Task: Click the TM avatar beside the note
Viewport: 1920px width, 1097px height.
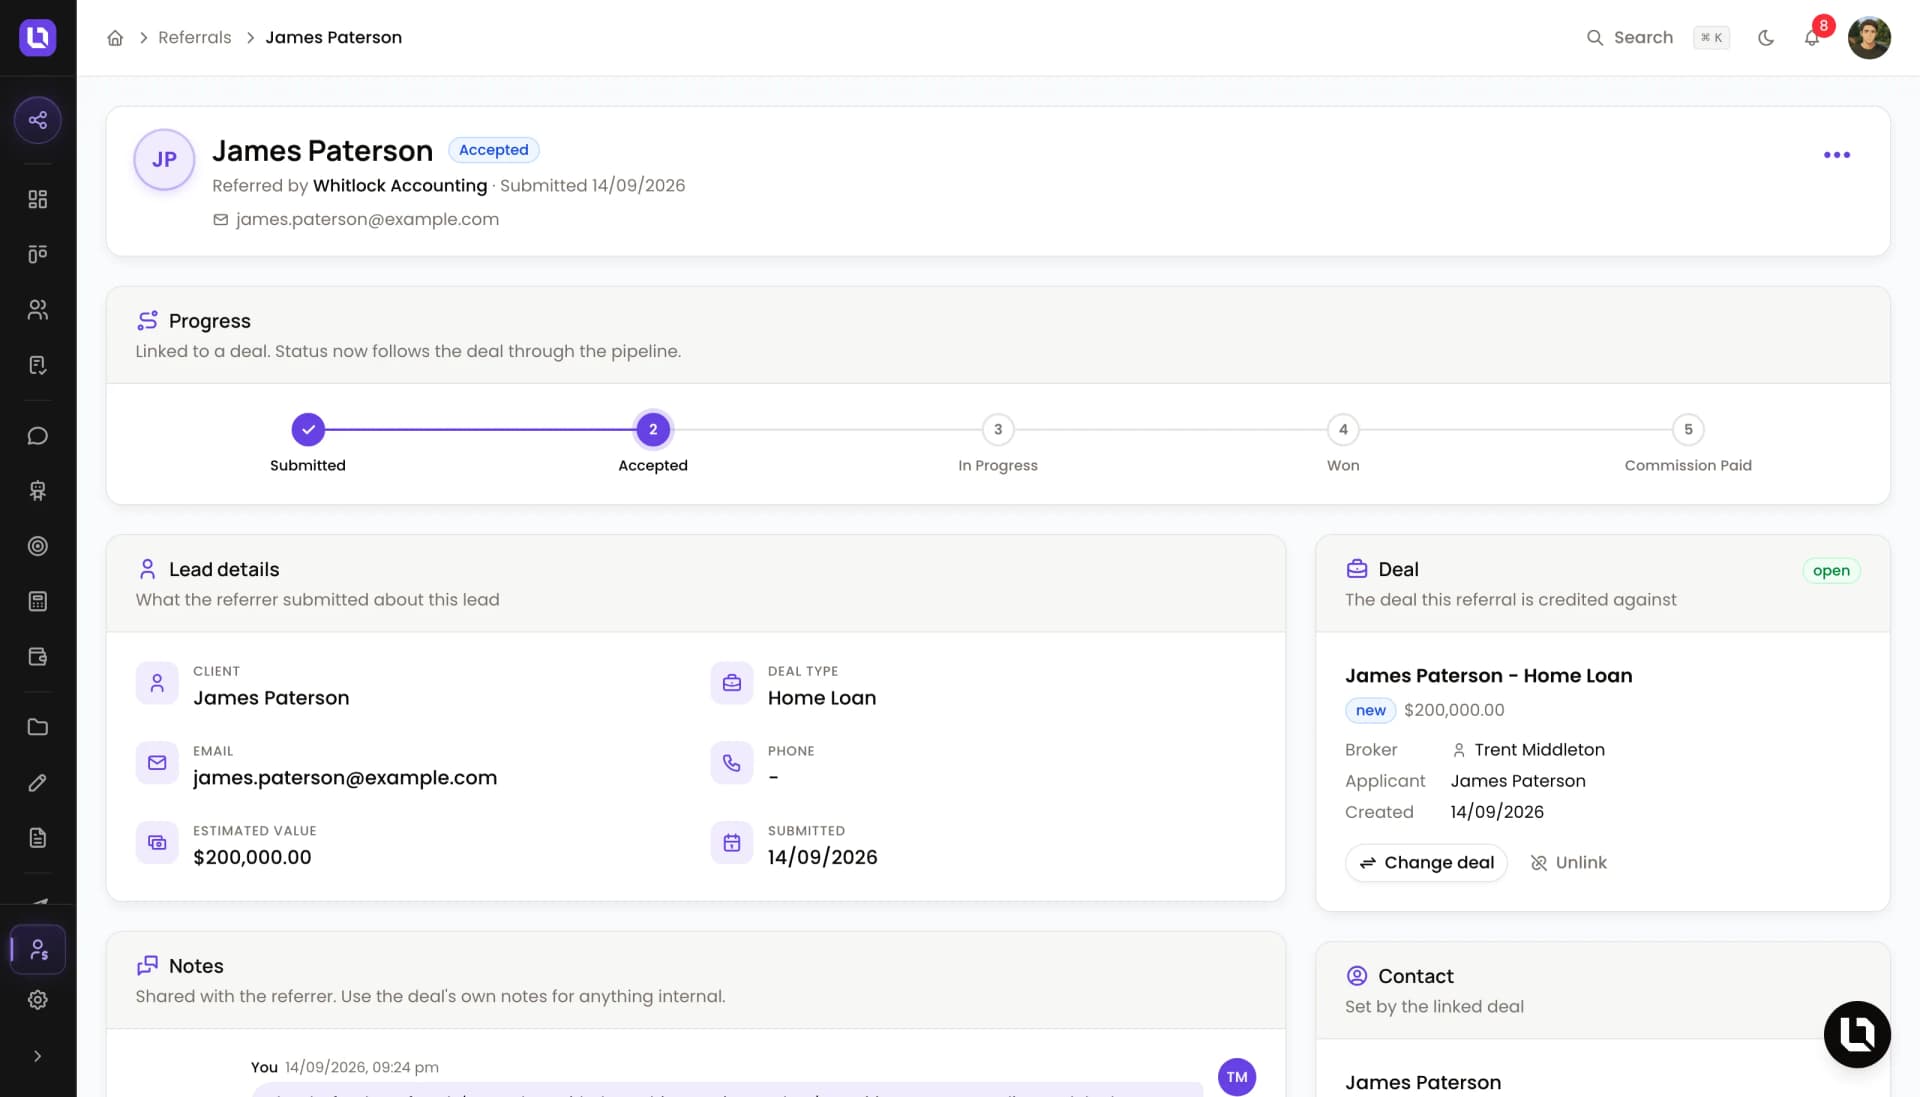Action: coord(1237,1077)
